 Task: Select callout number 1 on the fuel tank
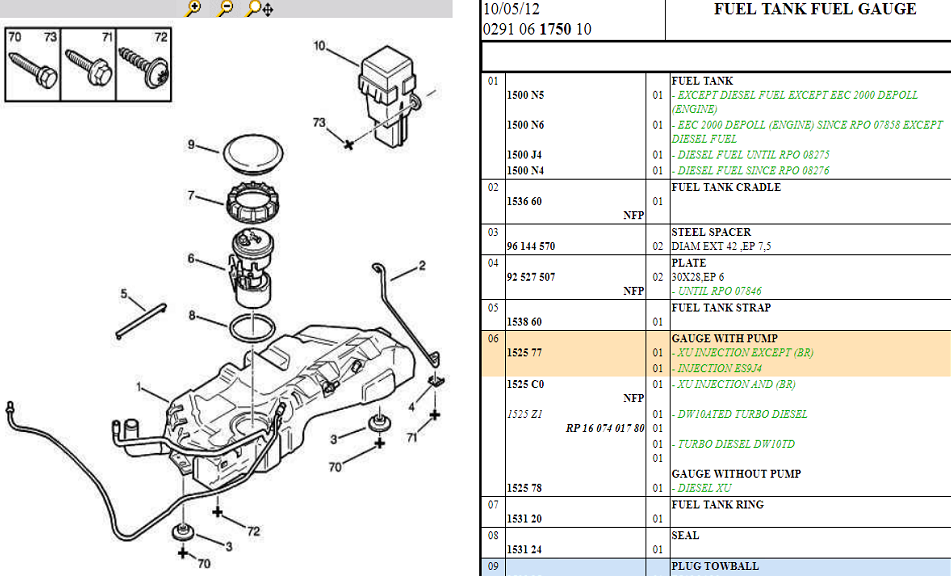pyautogui.click(x=139, y=387)
